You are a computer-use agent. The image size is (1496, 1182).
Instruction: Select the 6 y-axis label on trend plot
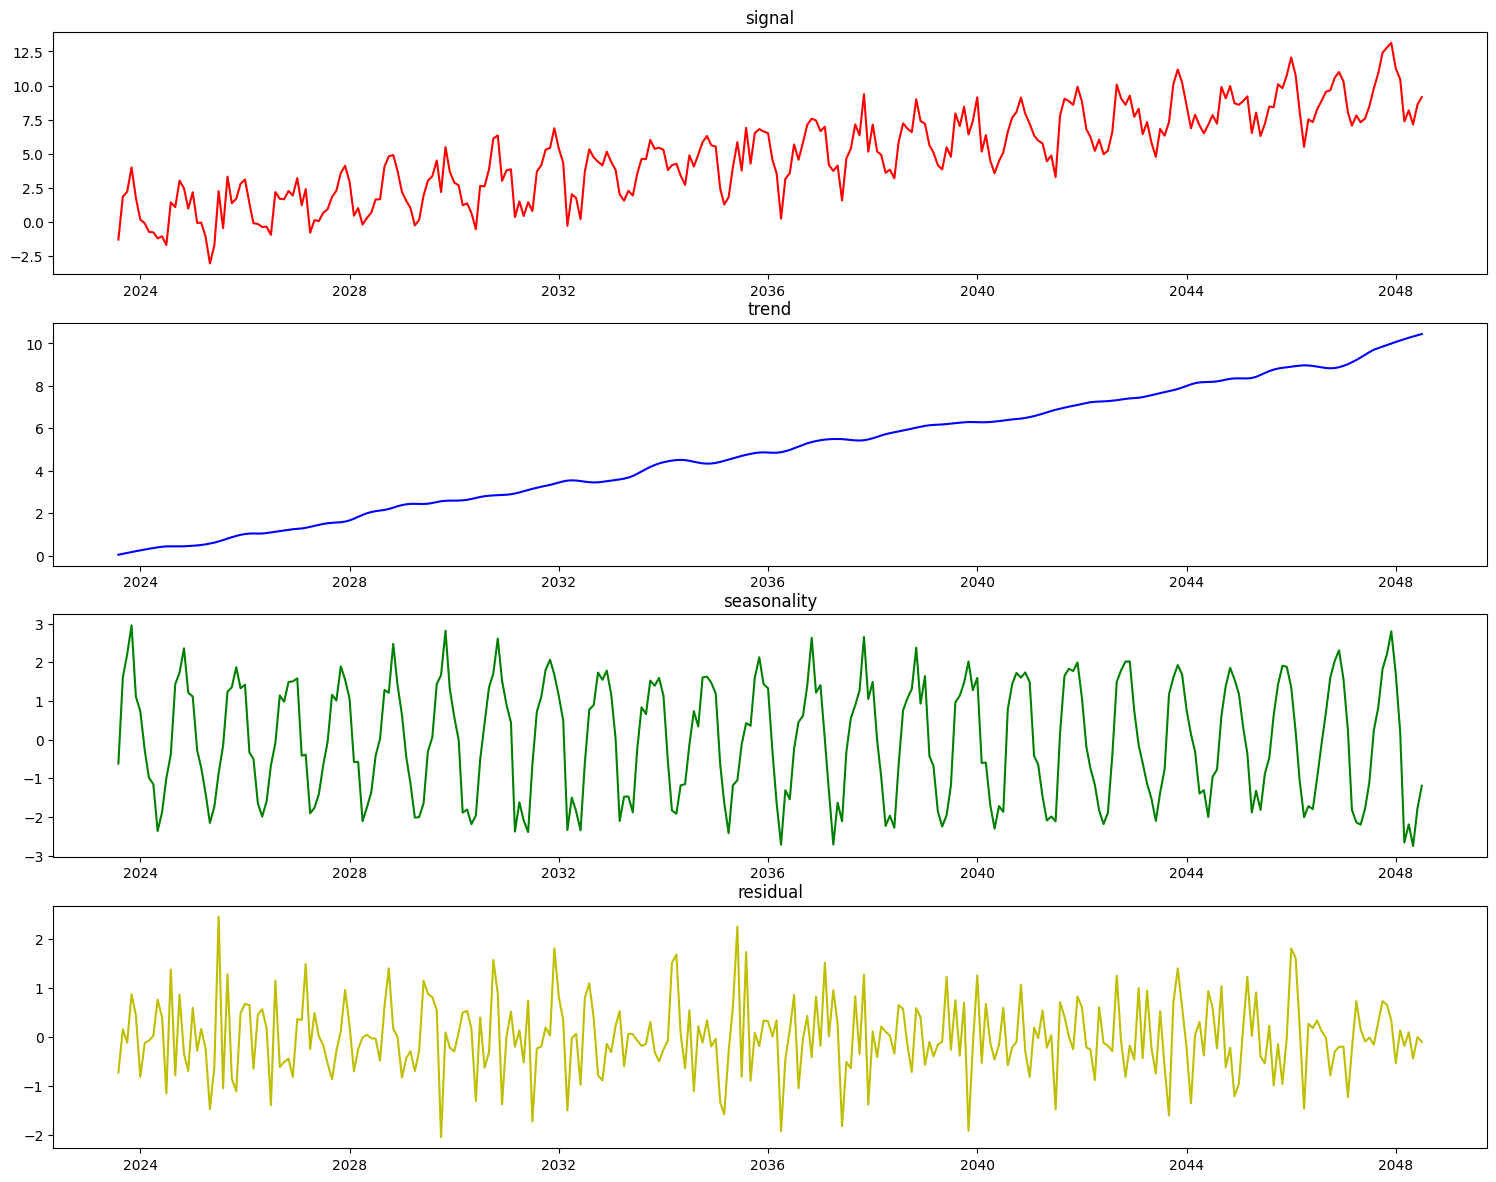coord(37,429)
